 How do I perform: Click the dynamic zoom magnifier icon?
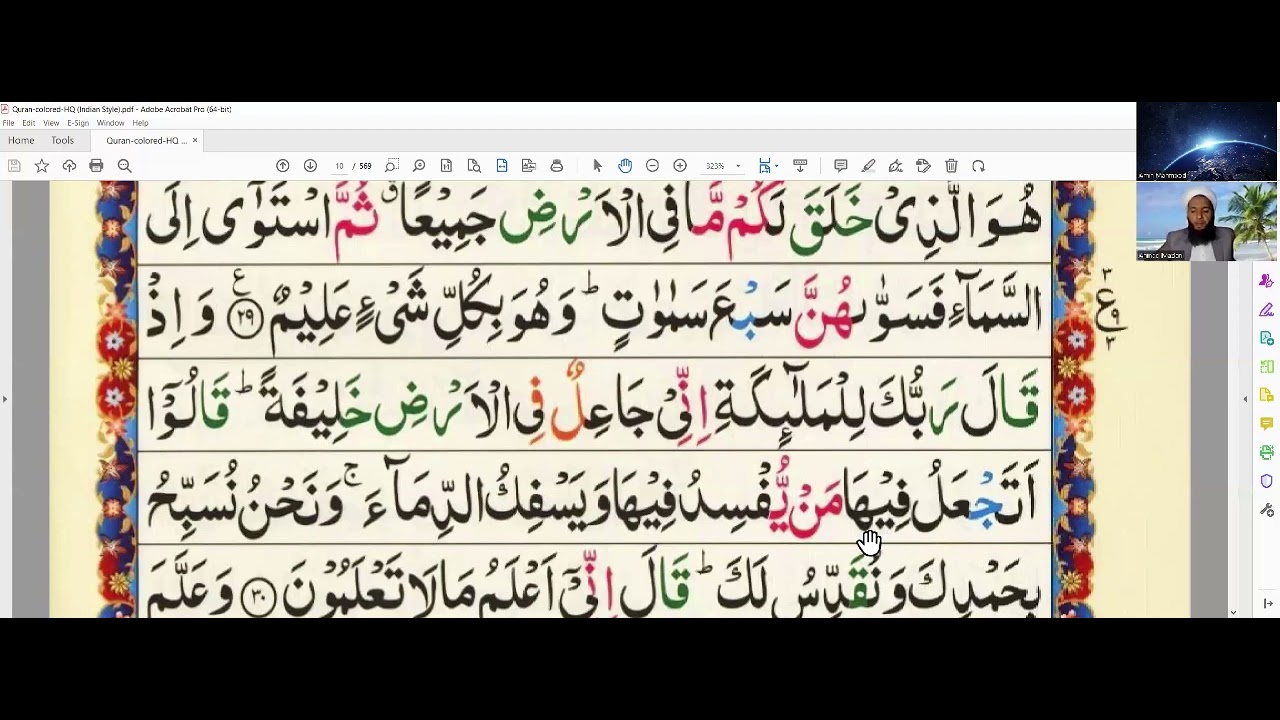pyautogui.click(x=419, y=166)
